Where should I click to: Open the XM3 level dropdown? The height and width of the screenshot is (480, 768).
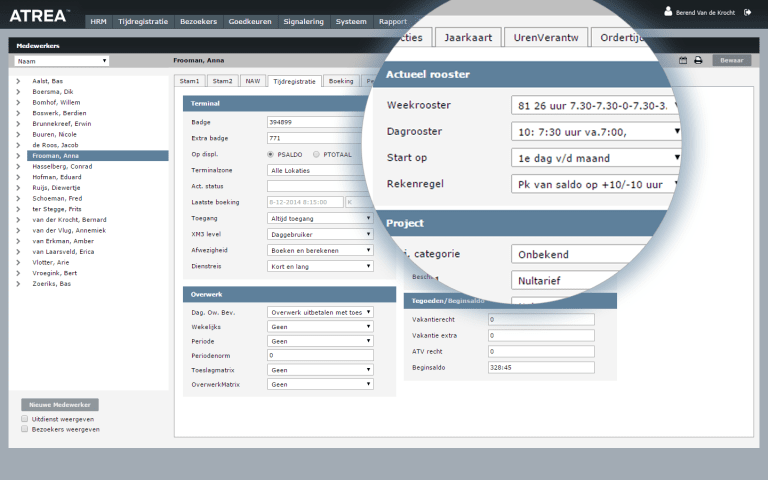(x=320, y=234)
